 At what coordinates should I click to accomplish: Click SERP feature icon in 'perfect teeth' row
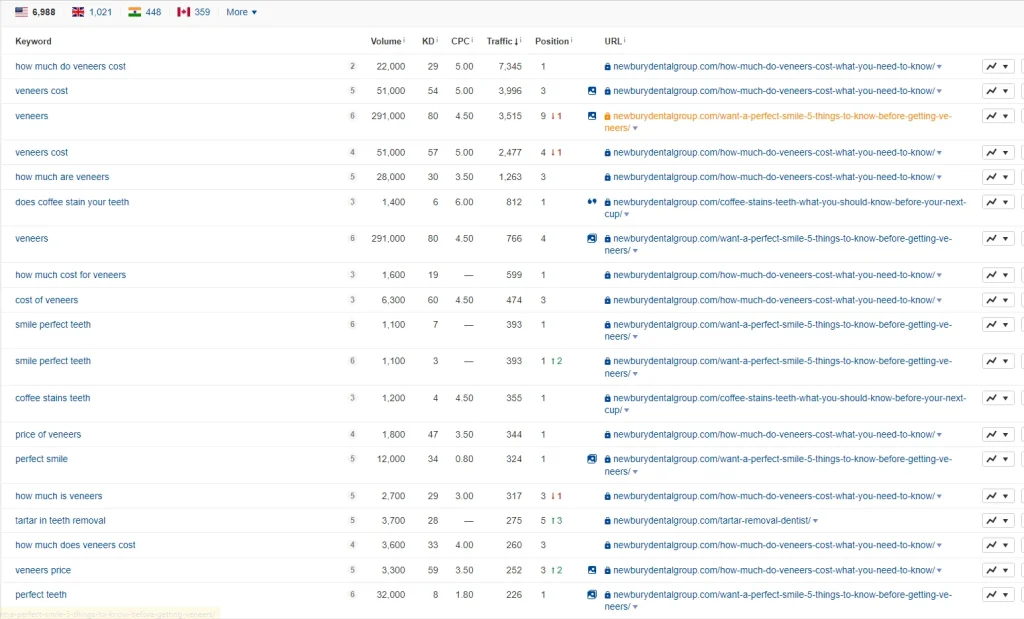[x=592, y=595]
